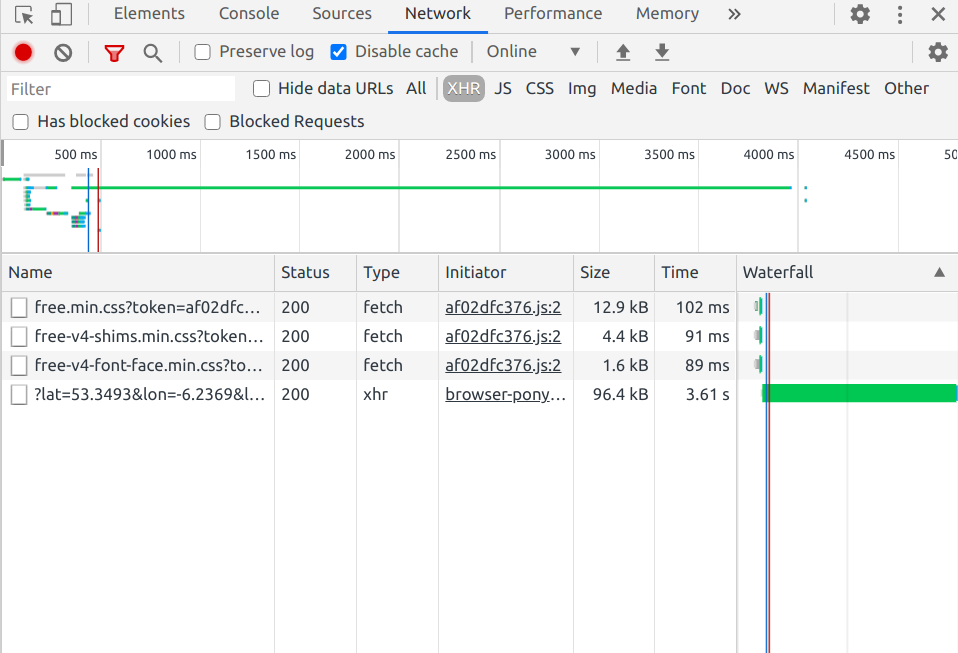This screenshot has width=958, height=653.
Task: Export HAR file with download arrow
Action: point(661,53)
